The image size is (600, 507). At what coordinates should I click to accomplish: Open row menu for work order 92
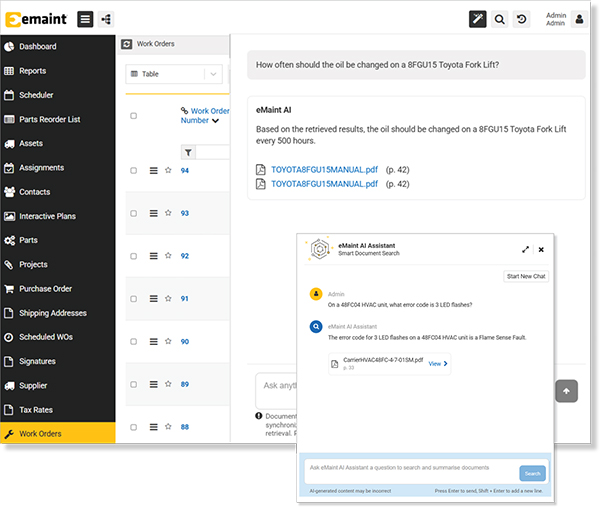pos(153,256)
